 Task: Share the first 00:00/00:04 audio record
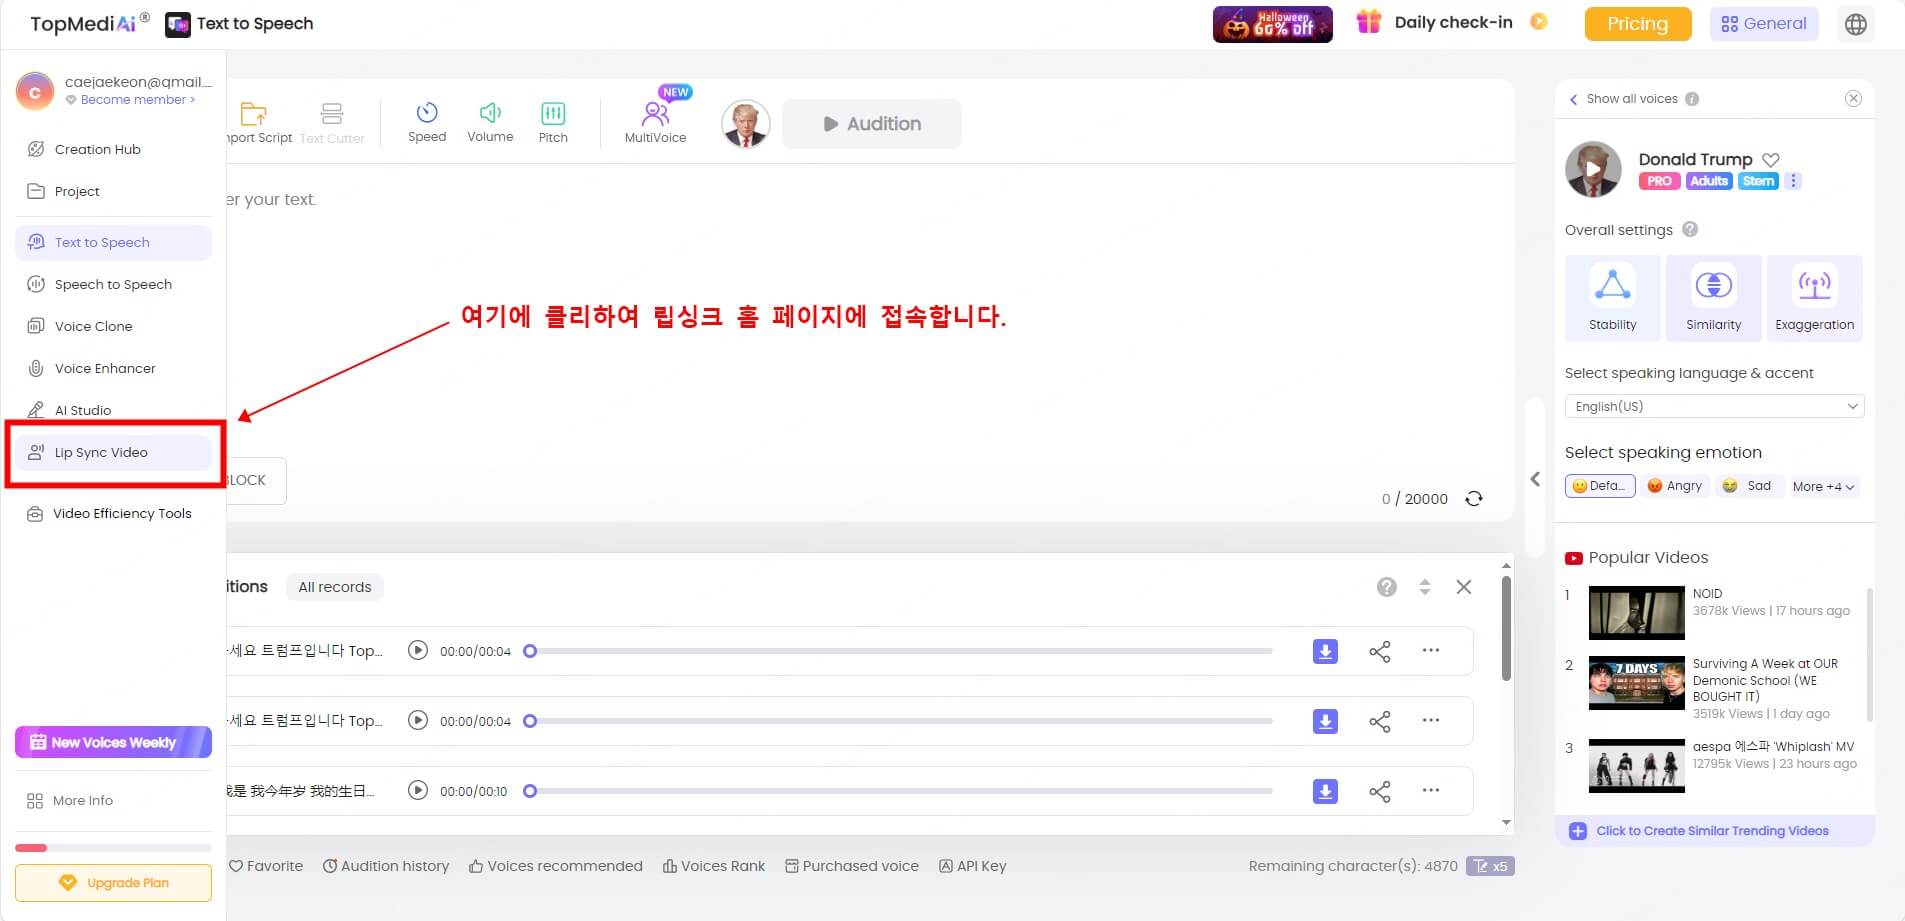[x=1380, y=652]
